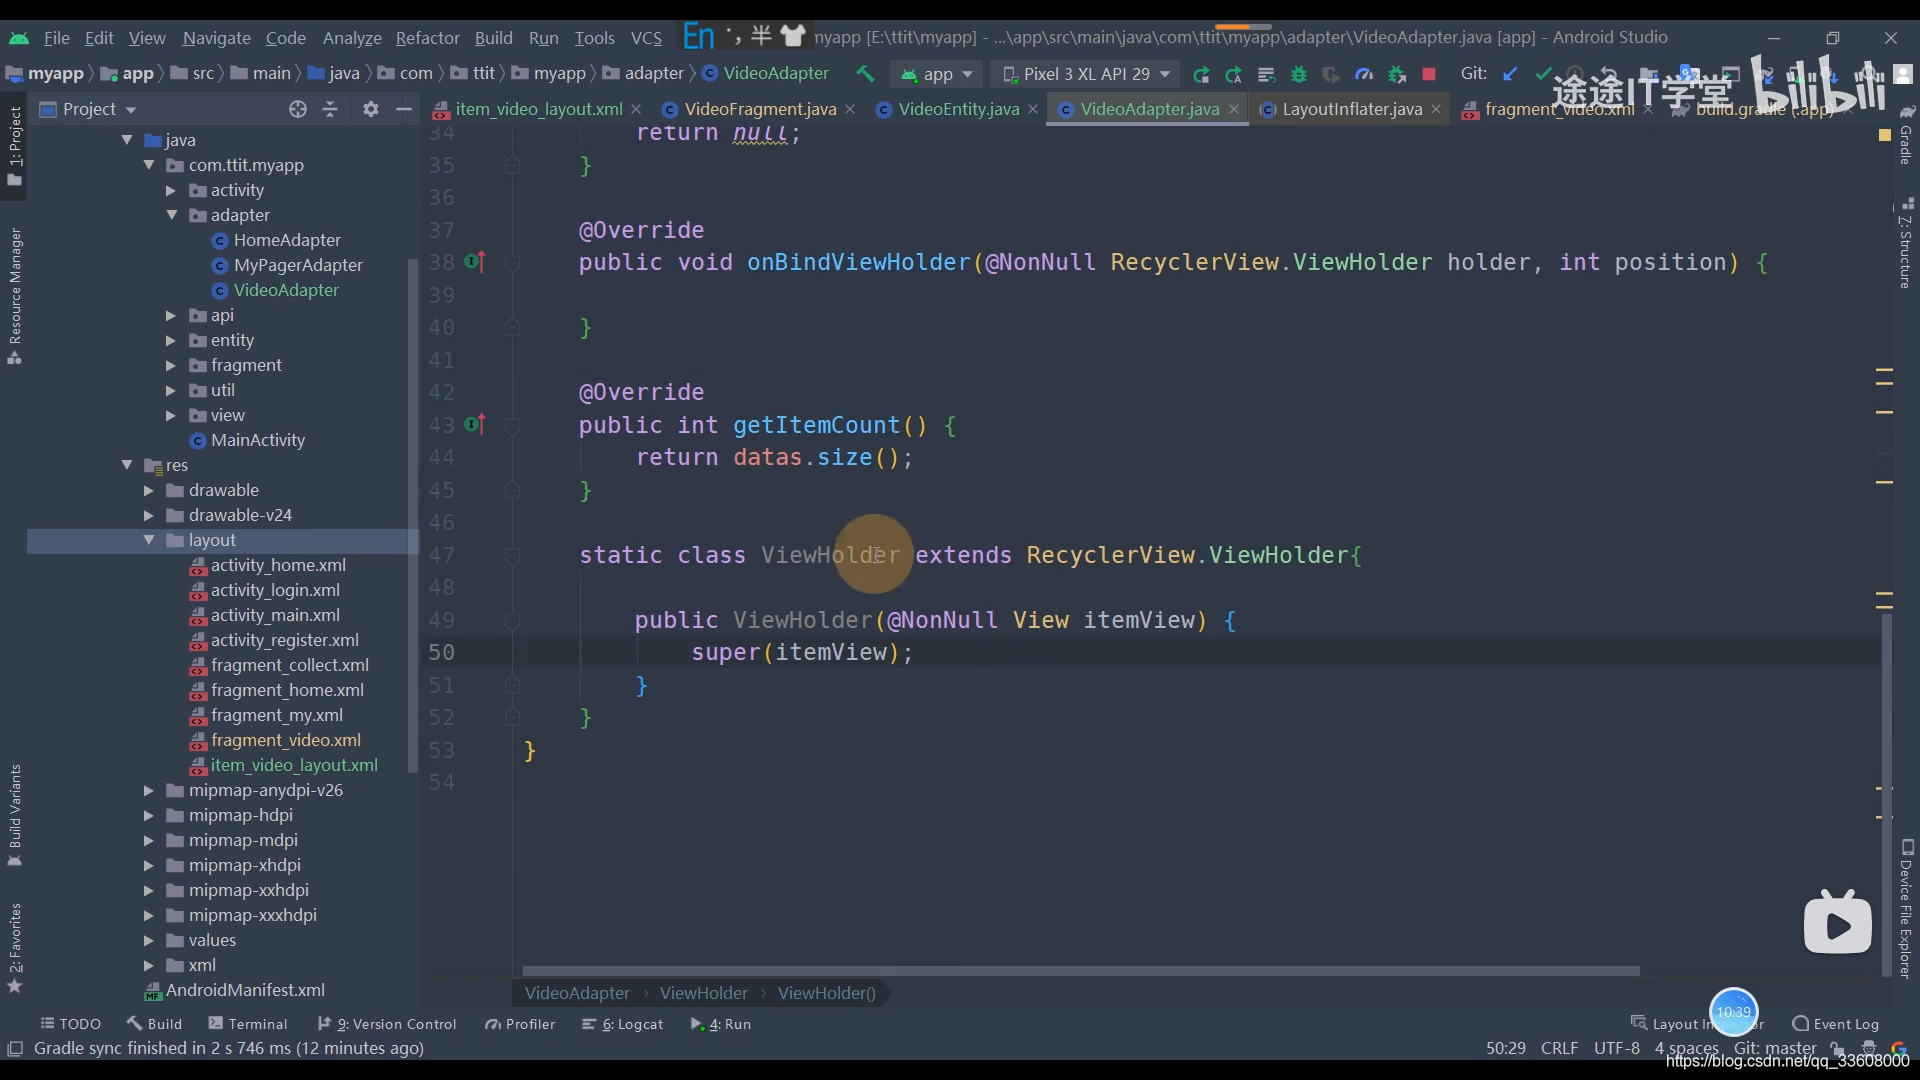The width and height of the screenshot is (1920, 1080).
Task: Toggle the Terminal tool window
Action: pyautogui.click(x=248, y=1024)
